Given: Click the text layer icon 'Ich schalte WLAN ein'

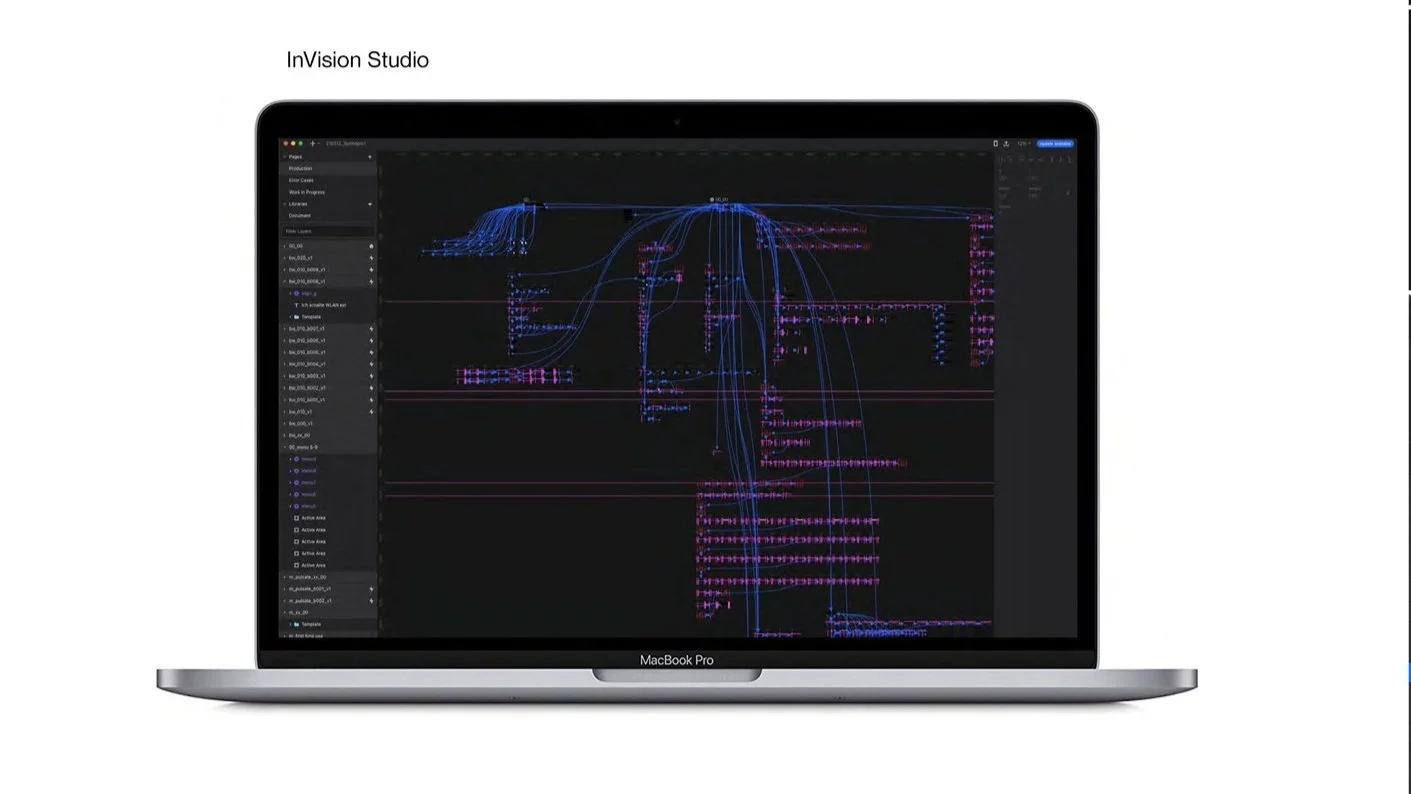Looking at the screenshot, I should [x=296, y=305].
